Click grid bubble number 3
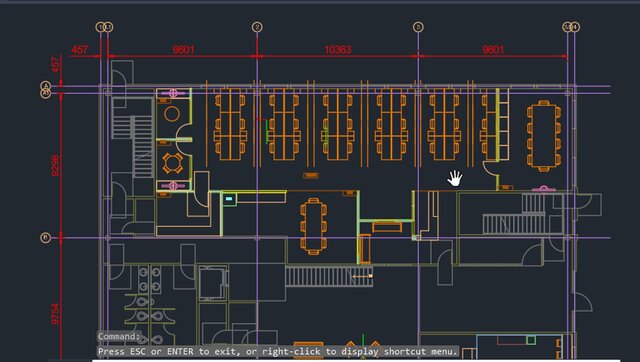The height and width of the screenshot is (362, 640). tap(418, 27)
